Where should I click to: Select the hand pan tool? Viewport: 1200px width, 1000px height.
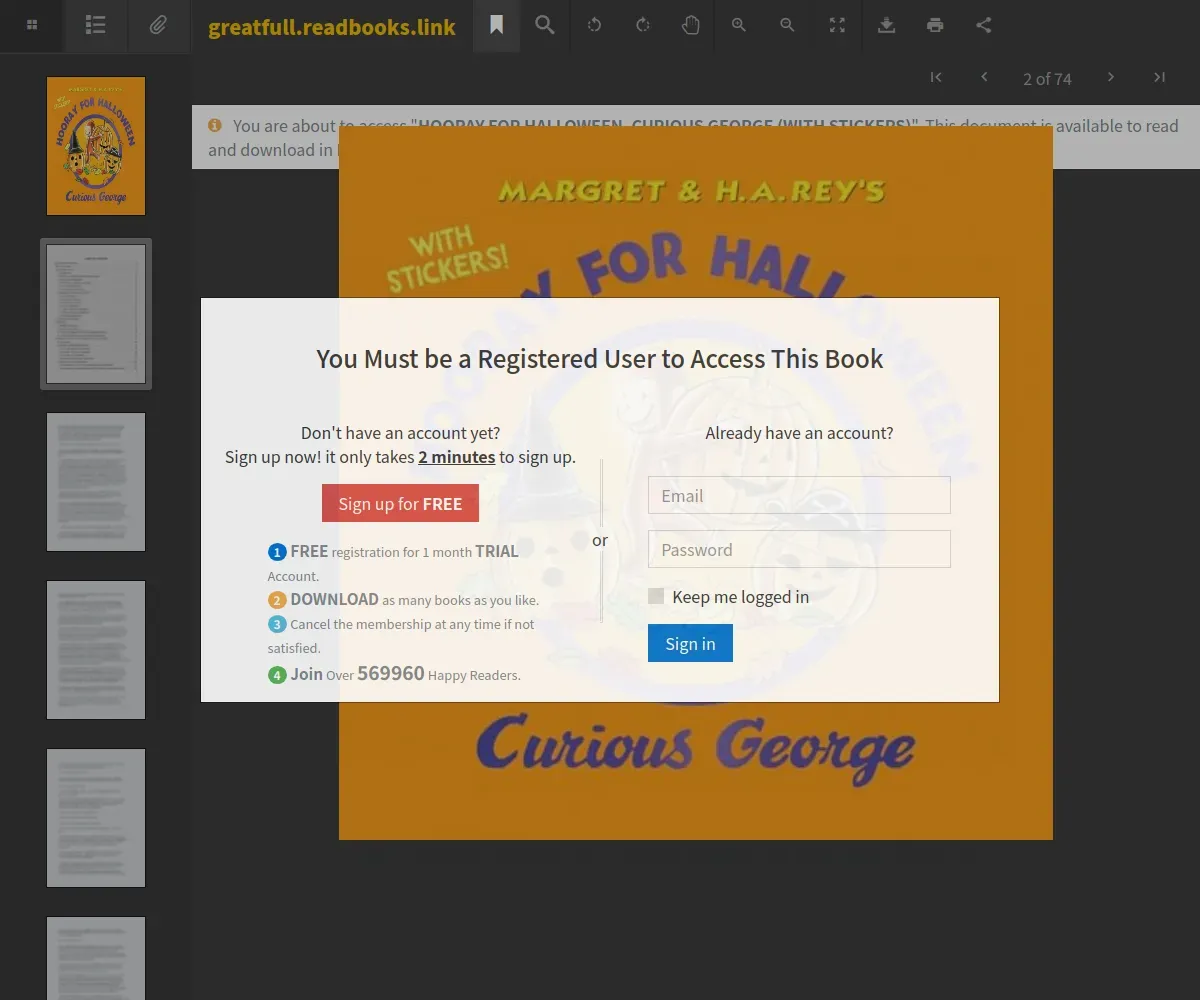[691, 25]
